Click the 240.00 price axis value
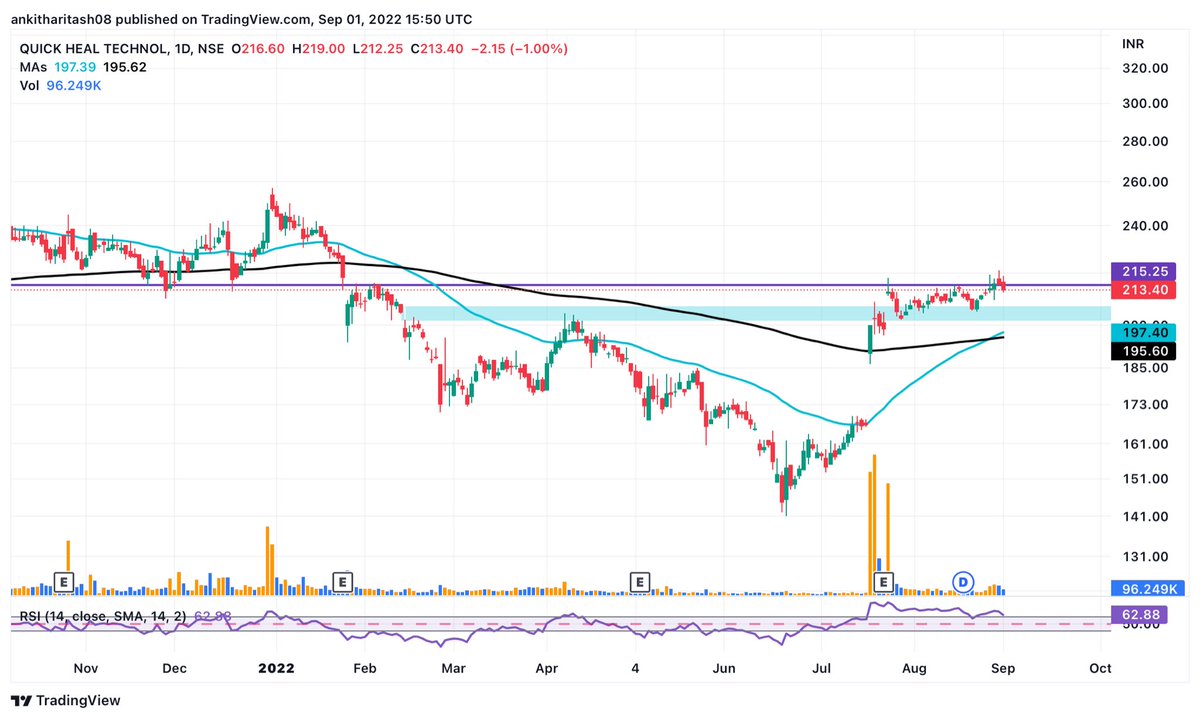Image resolution: width=1200 pixels, height=721 pixels. [x=1146, y=226]
